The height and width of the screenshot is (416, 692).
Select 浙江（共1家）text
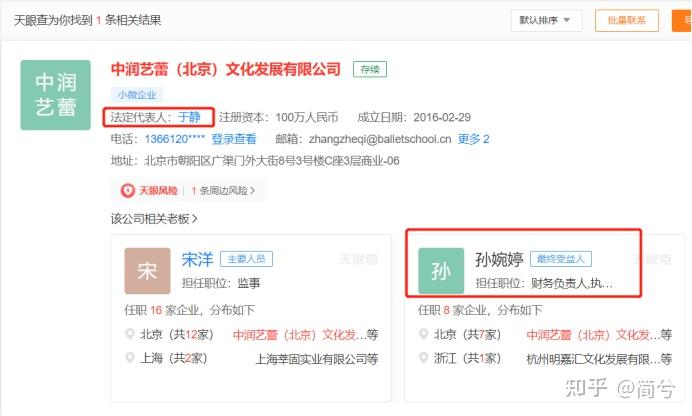pos(468,358)
